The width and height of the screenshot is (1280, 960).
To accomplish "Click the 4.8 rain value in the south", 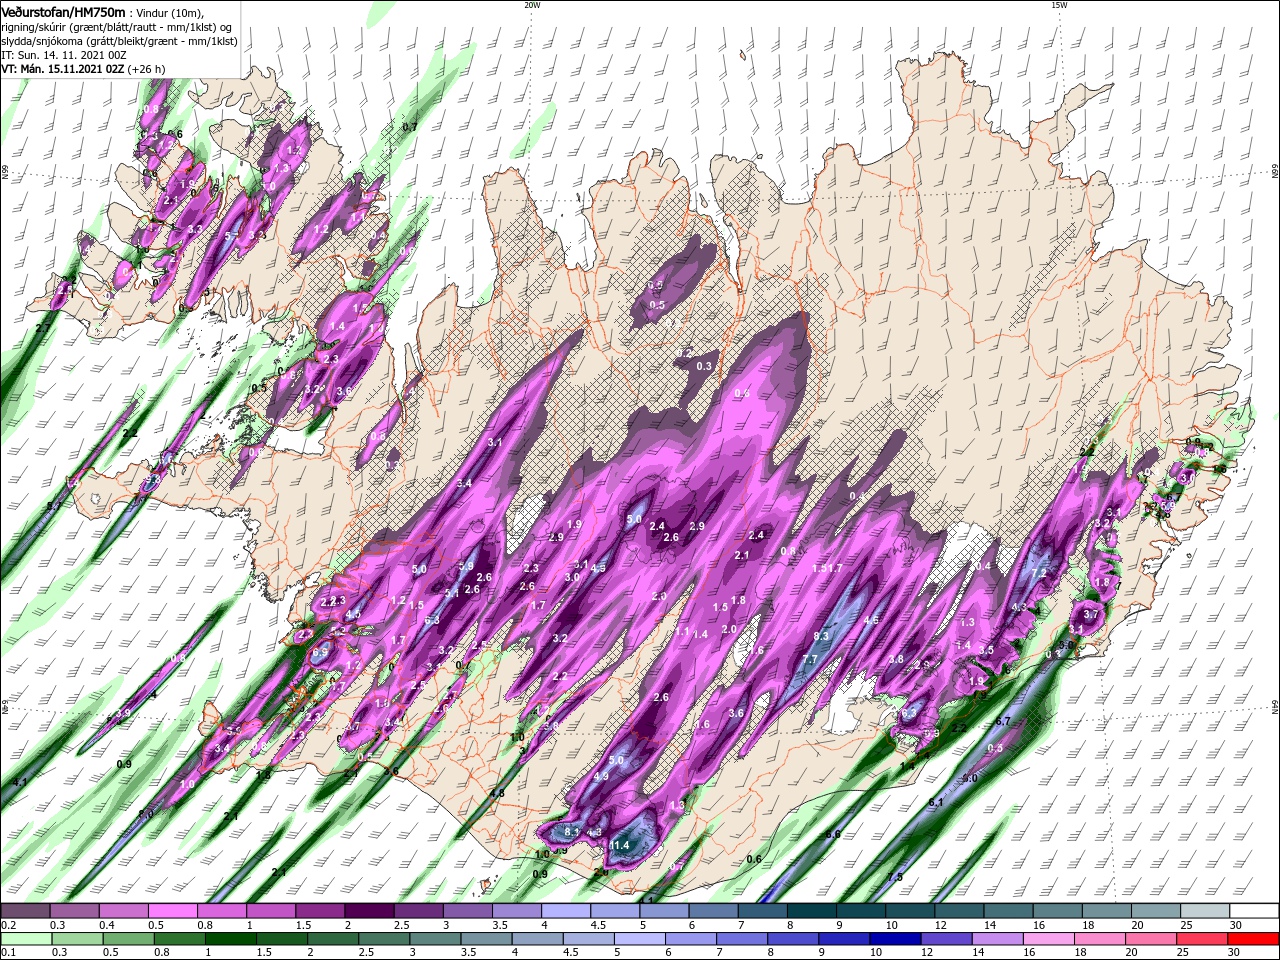I will click(x=497, y=793).
